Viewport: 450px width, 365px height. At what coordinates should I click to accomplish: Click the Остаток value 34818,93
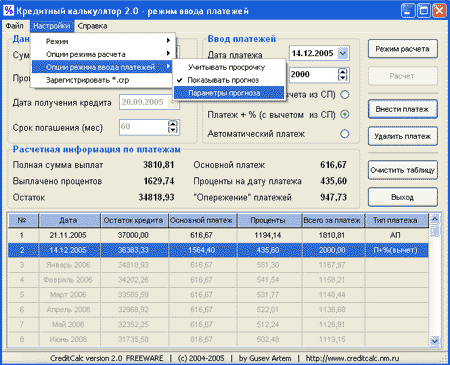tap(156, 197)
